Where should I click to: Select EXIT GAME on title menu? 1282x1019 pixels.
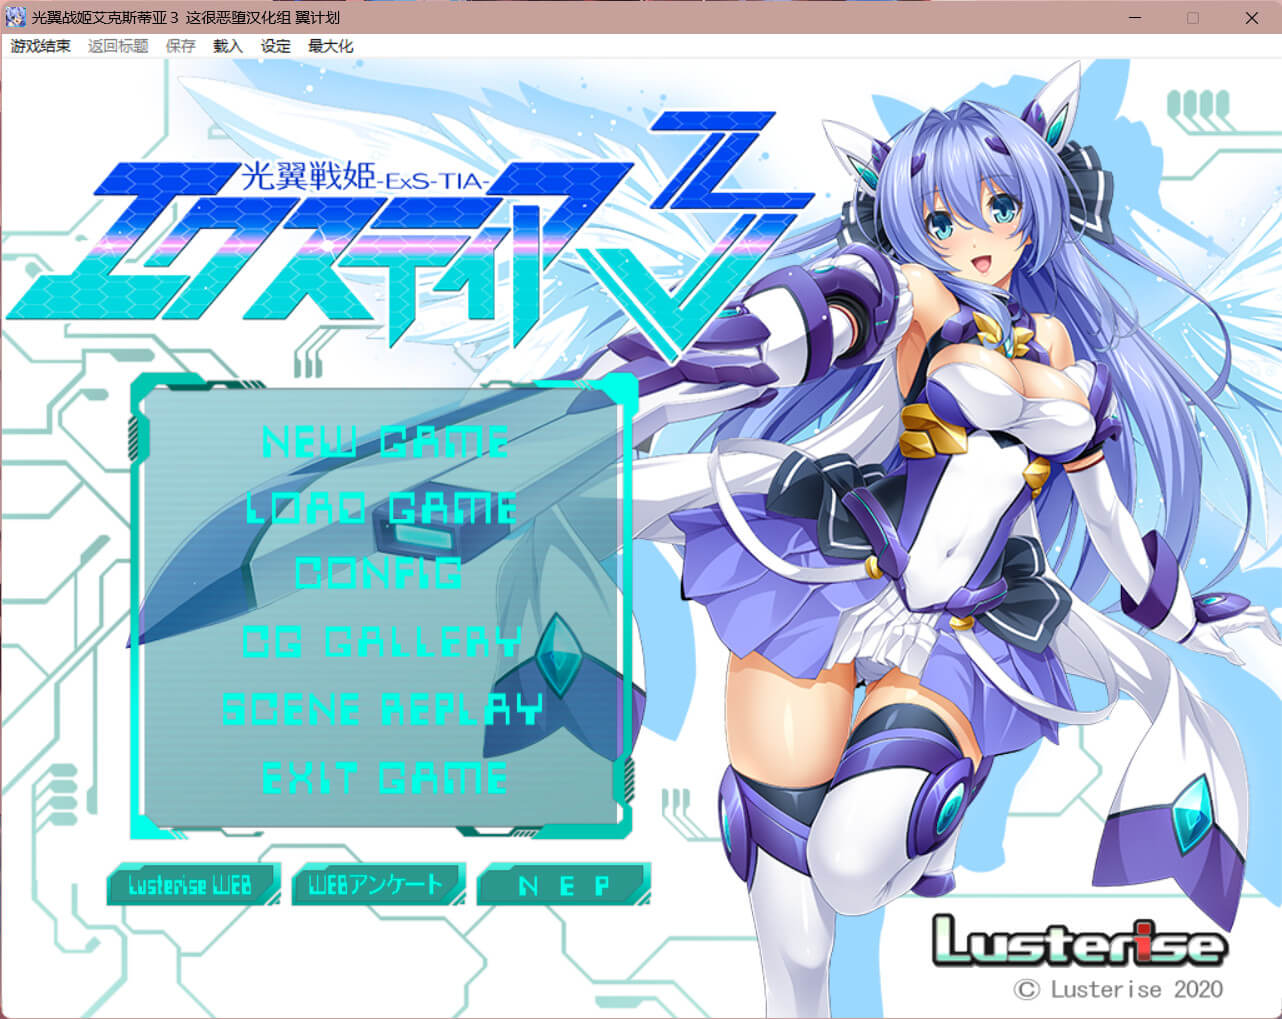tap(385, 778)
